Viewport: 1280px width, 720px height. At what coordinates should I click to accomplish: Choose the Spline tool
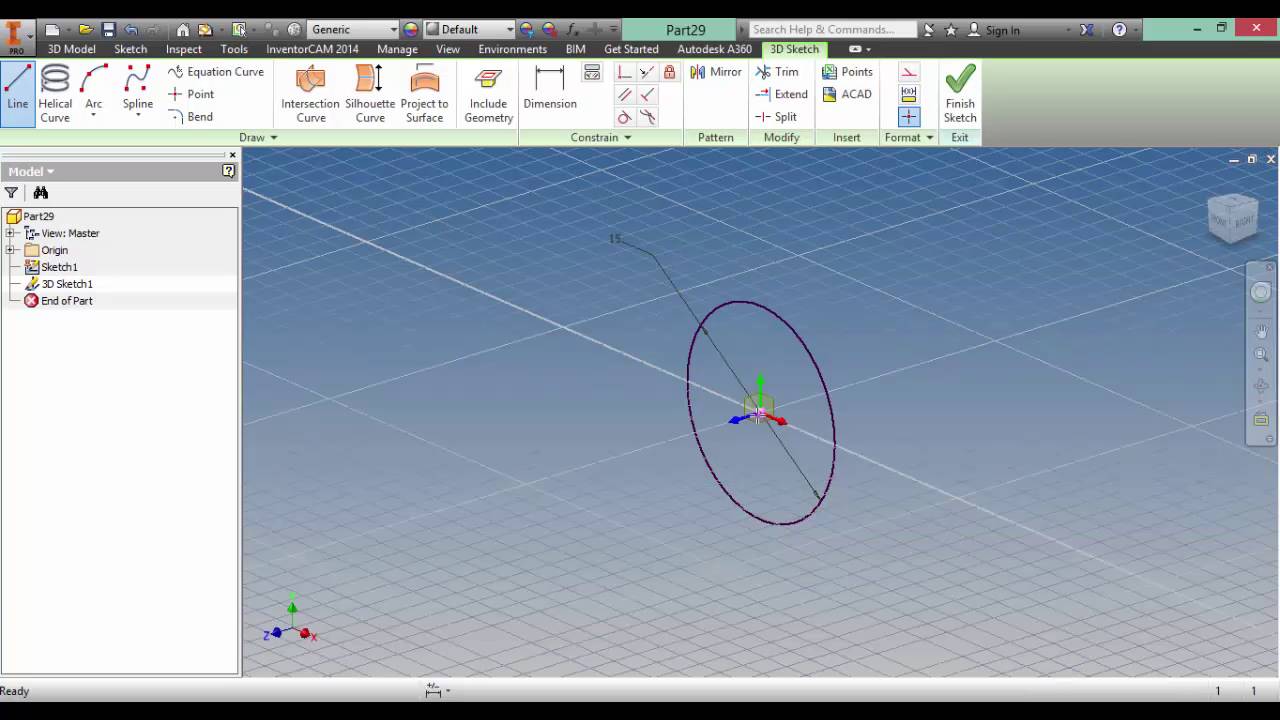click(138, 87)
